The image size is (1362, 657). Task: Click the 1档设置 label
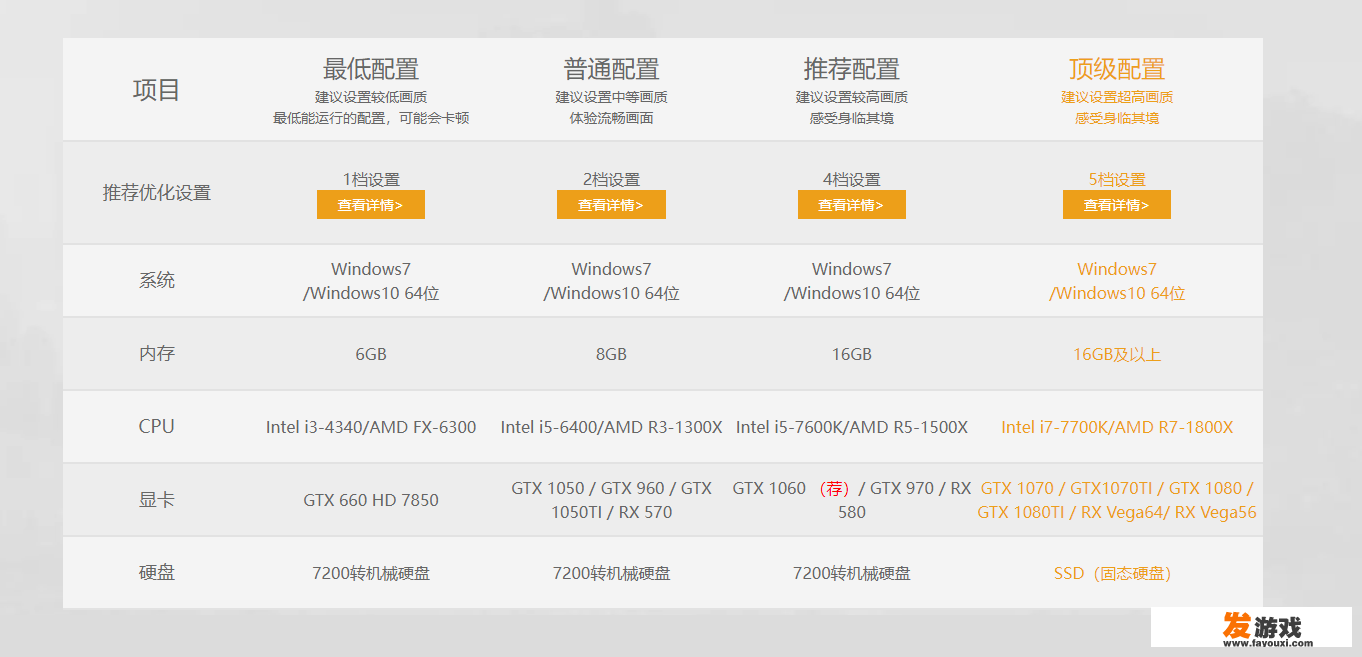[371, 180]
